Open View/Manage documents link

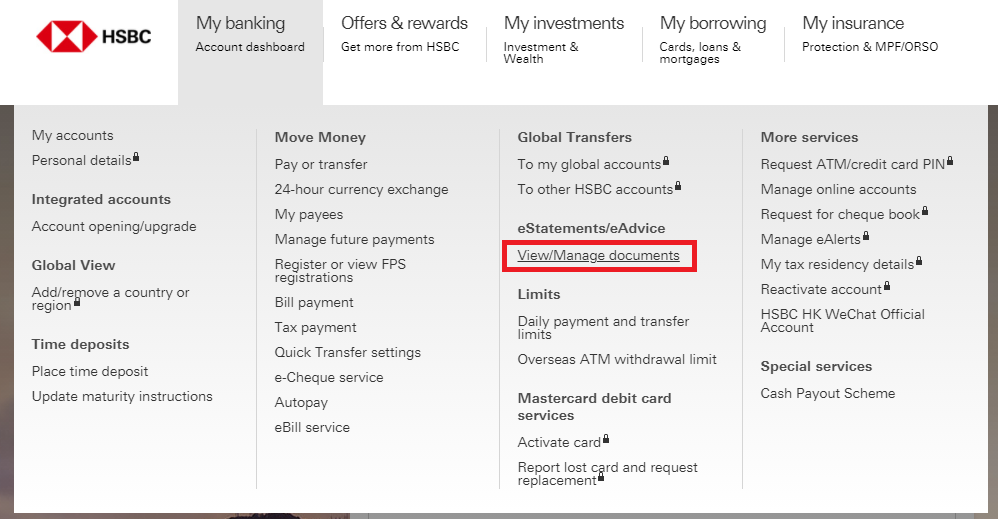pos(598,256)
